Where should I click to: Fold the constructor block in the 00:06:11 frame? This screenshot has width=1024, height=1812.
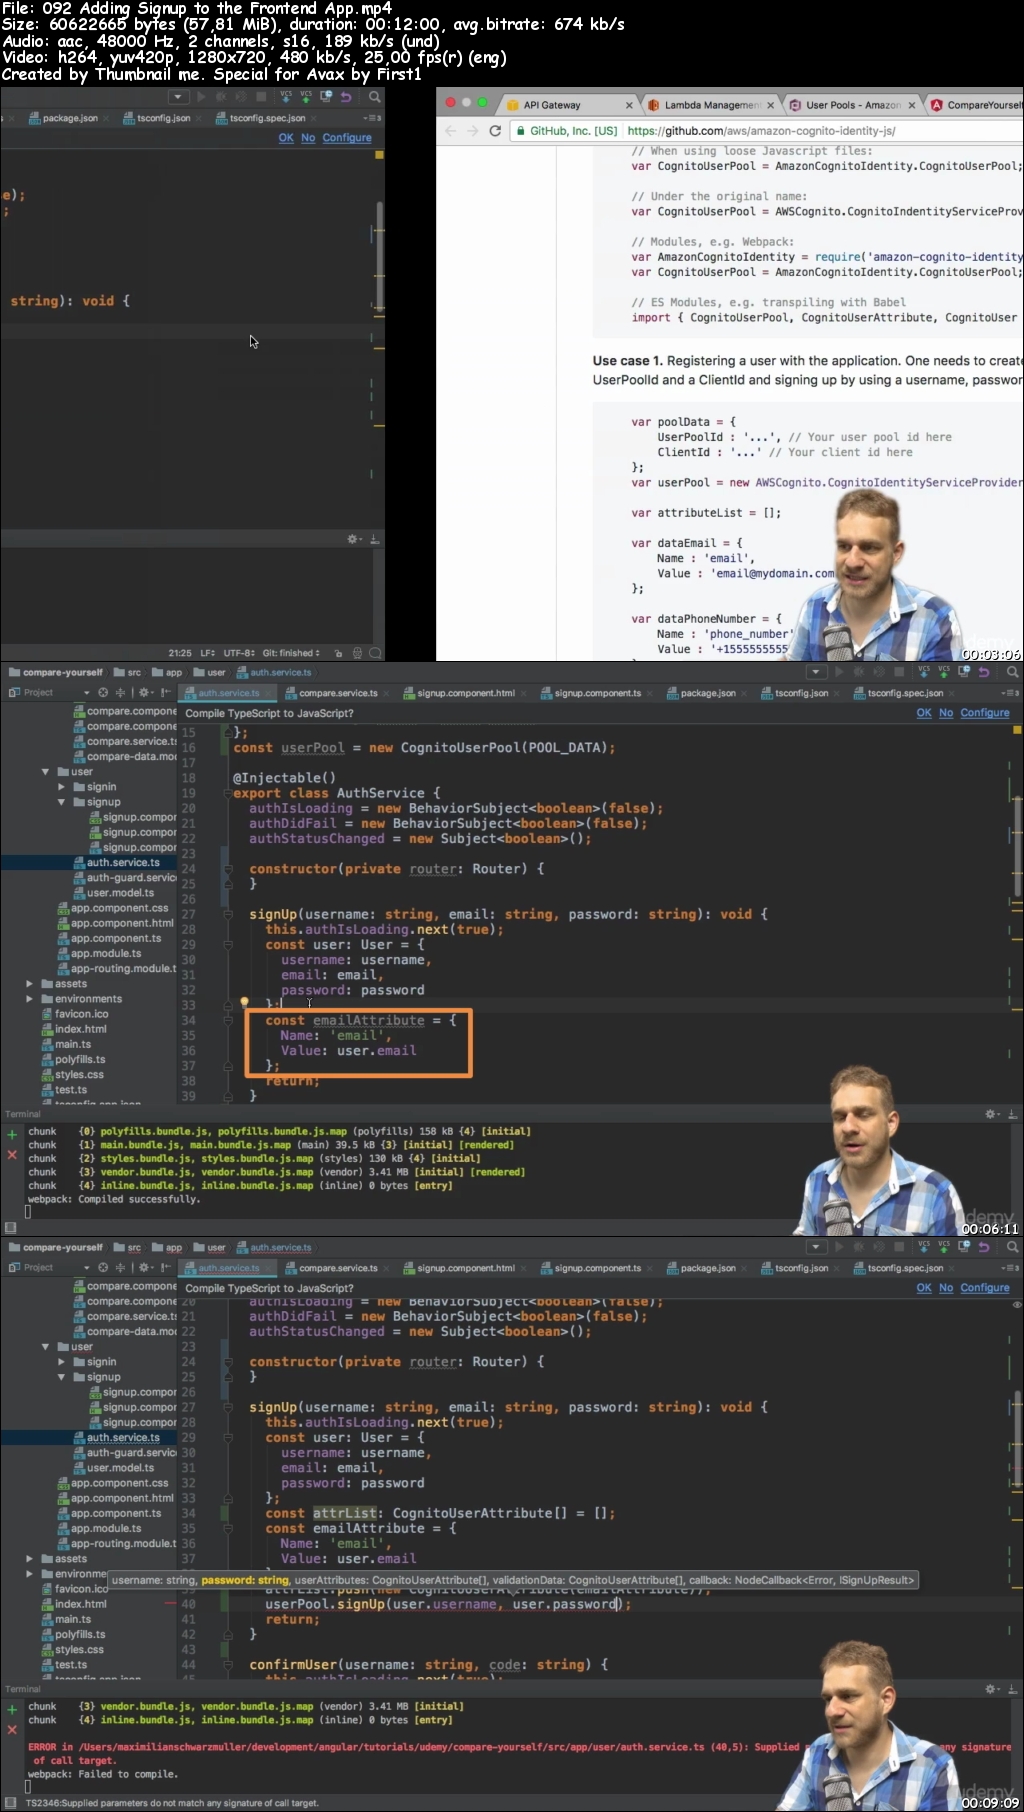click(x=228, y=869)
